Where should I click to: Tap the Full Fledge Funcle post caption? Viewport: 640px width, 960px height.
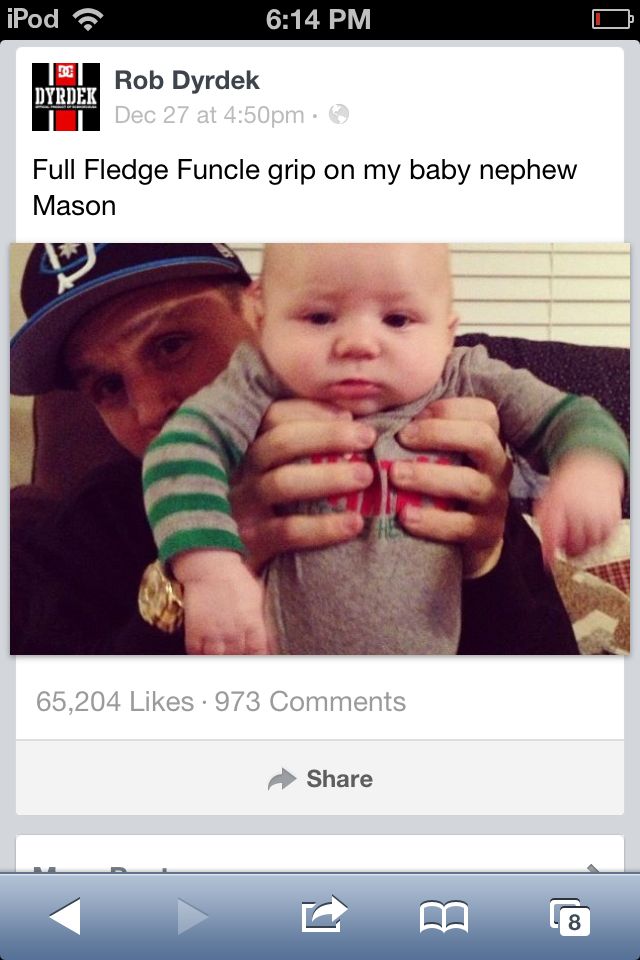click(304, 187)
